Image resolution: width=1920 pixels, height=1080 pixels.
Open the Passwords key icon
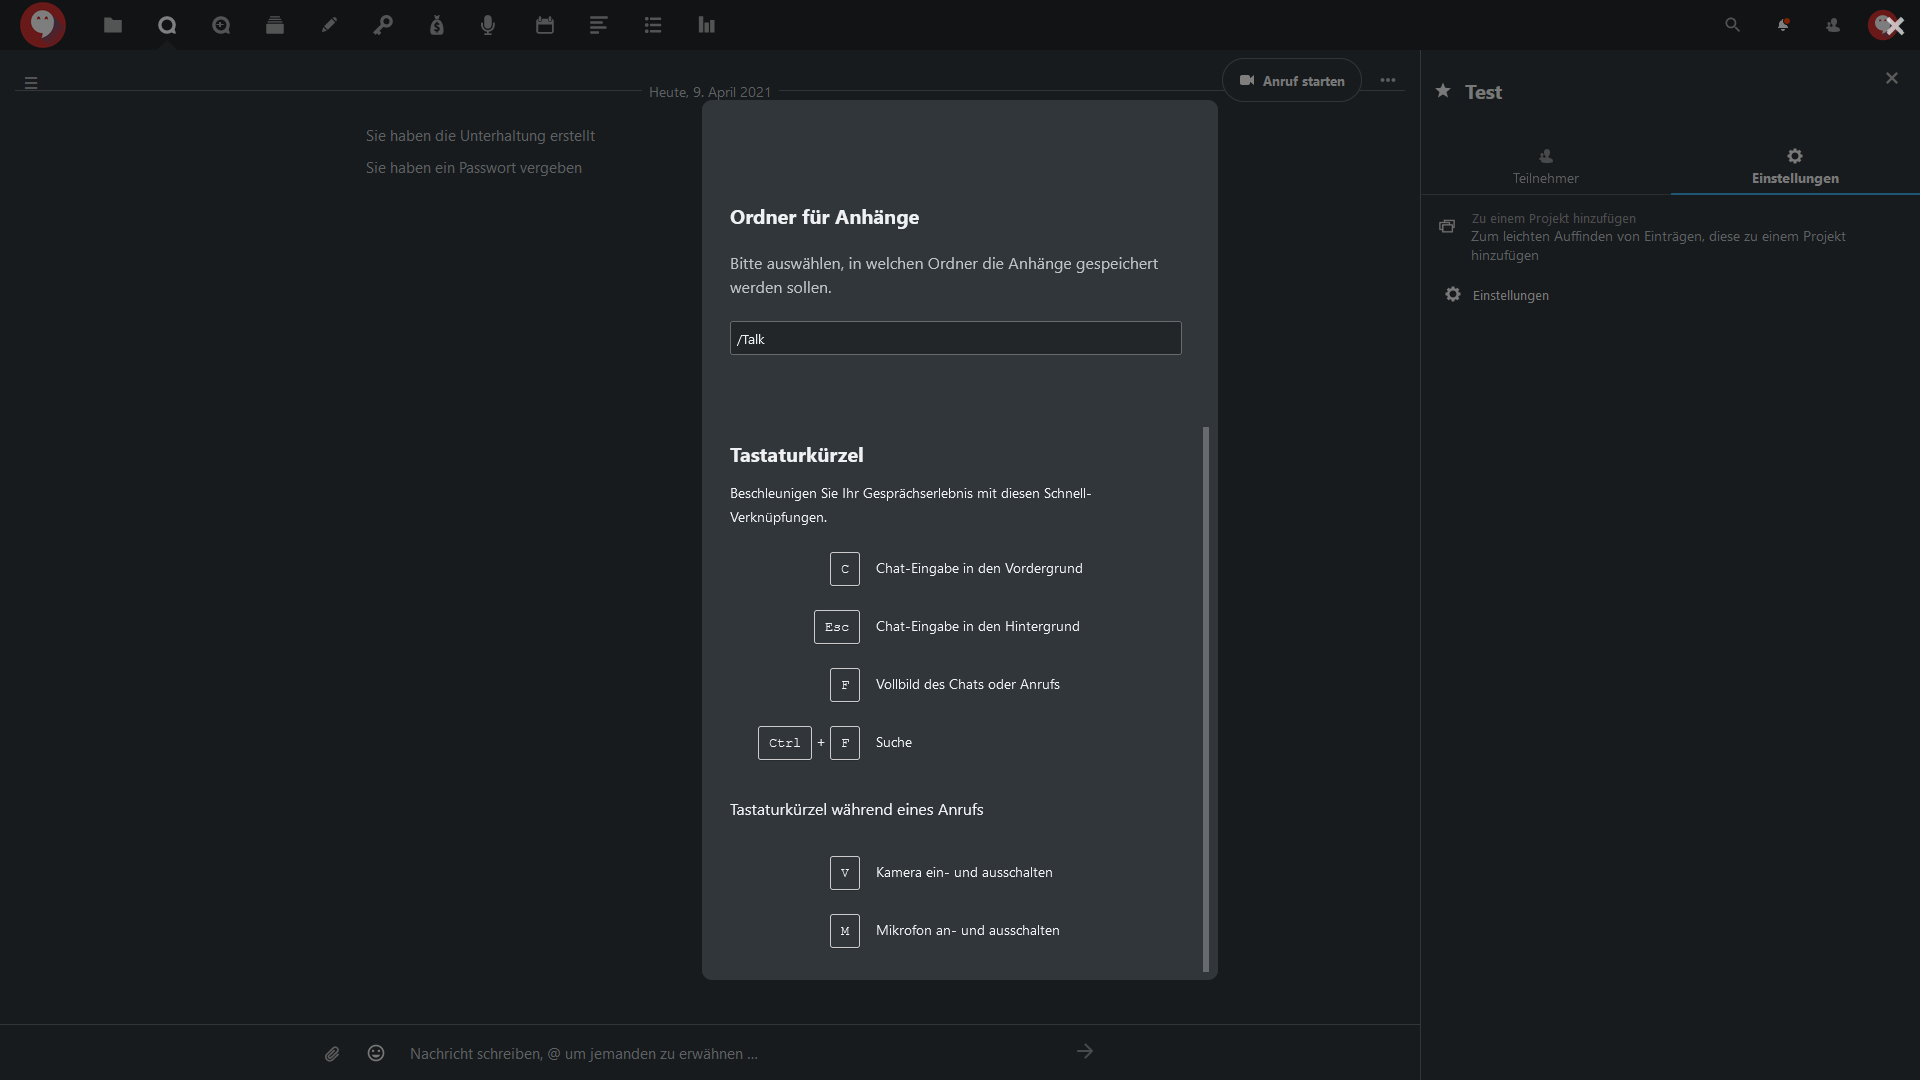383,25
